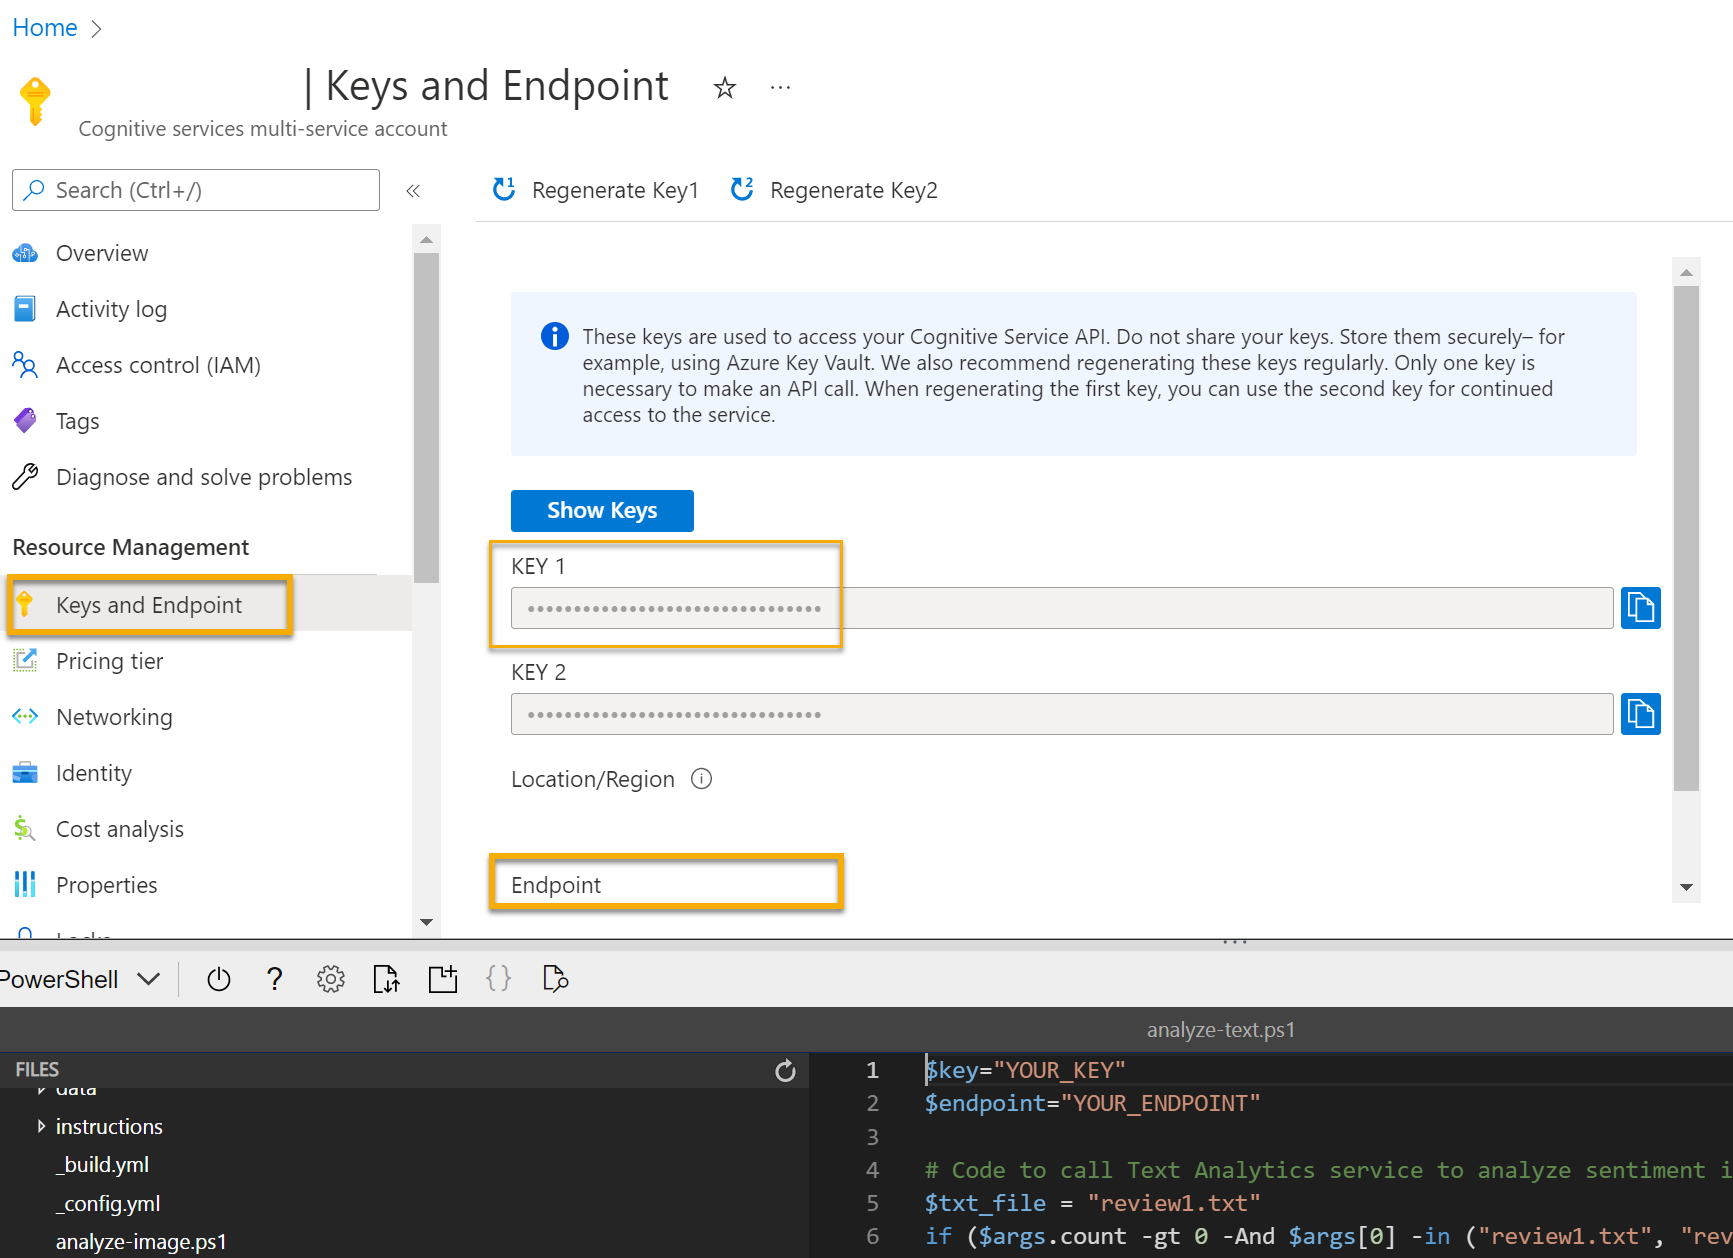Click Regenerate Key1
Screen dimensions: 1733x1258
[596, 190]
